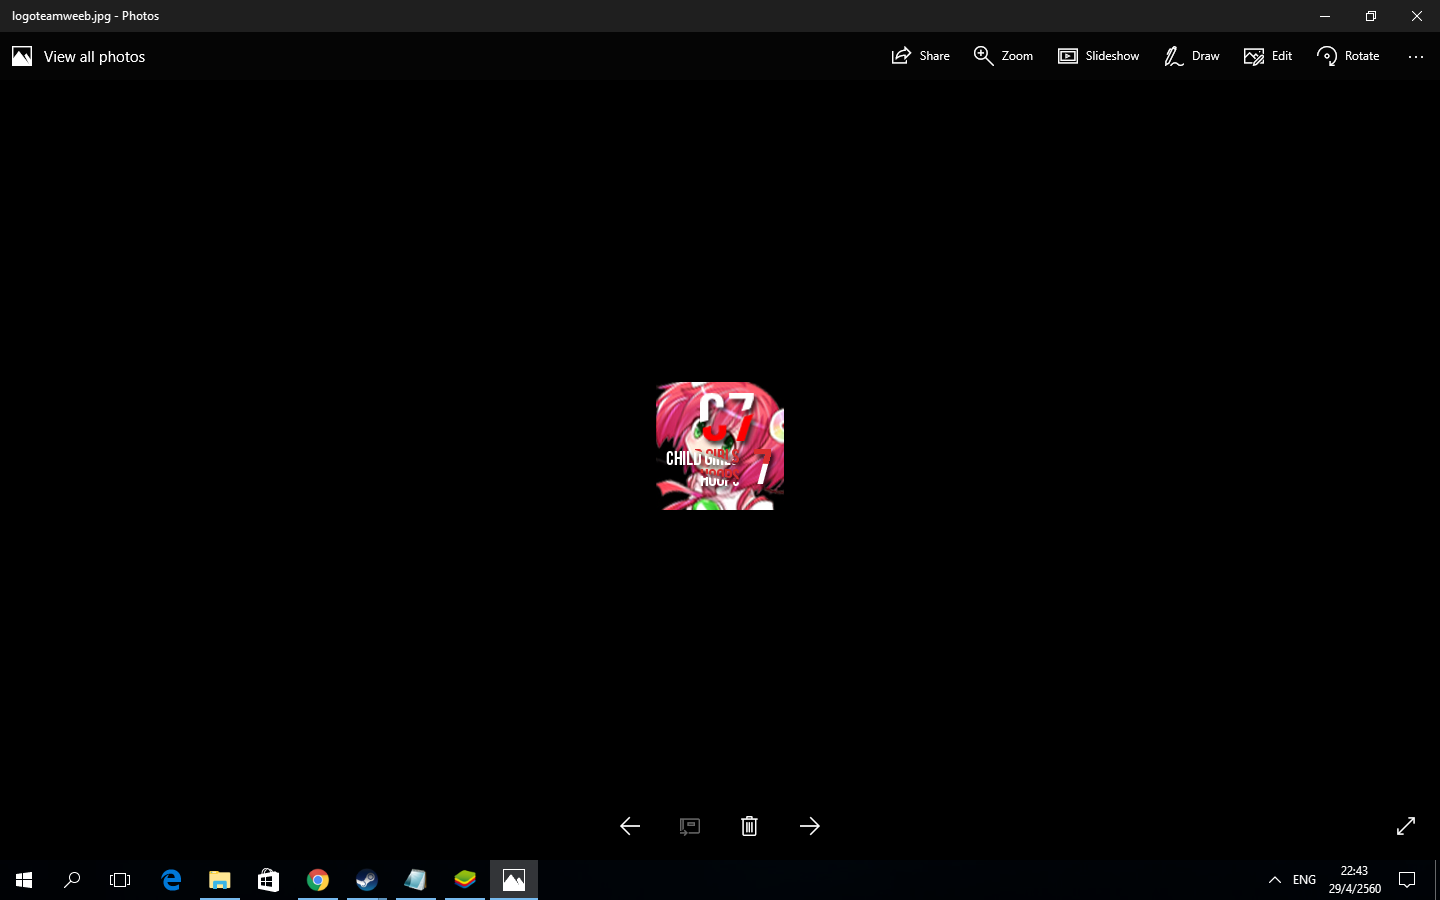Click the Photos app taskbar icon
The height and width of the screenshot is (900, 1440).
[514, 880]
